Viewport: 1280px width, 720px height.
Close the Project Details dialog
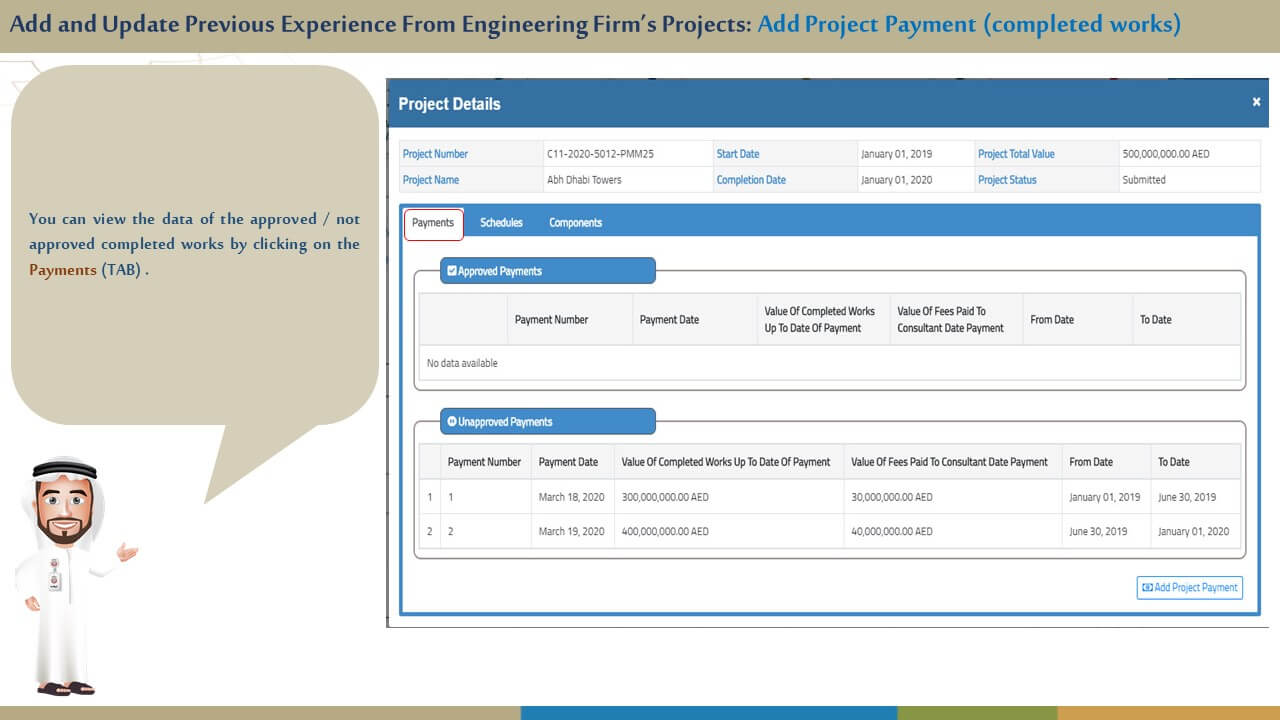[1256, 102]
